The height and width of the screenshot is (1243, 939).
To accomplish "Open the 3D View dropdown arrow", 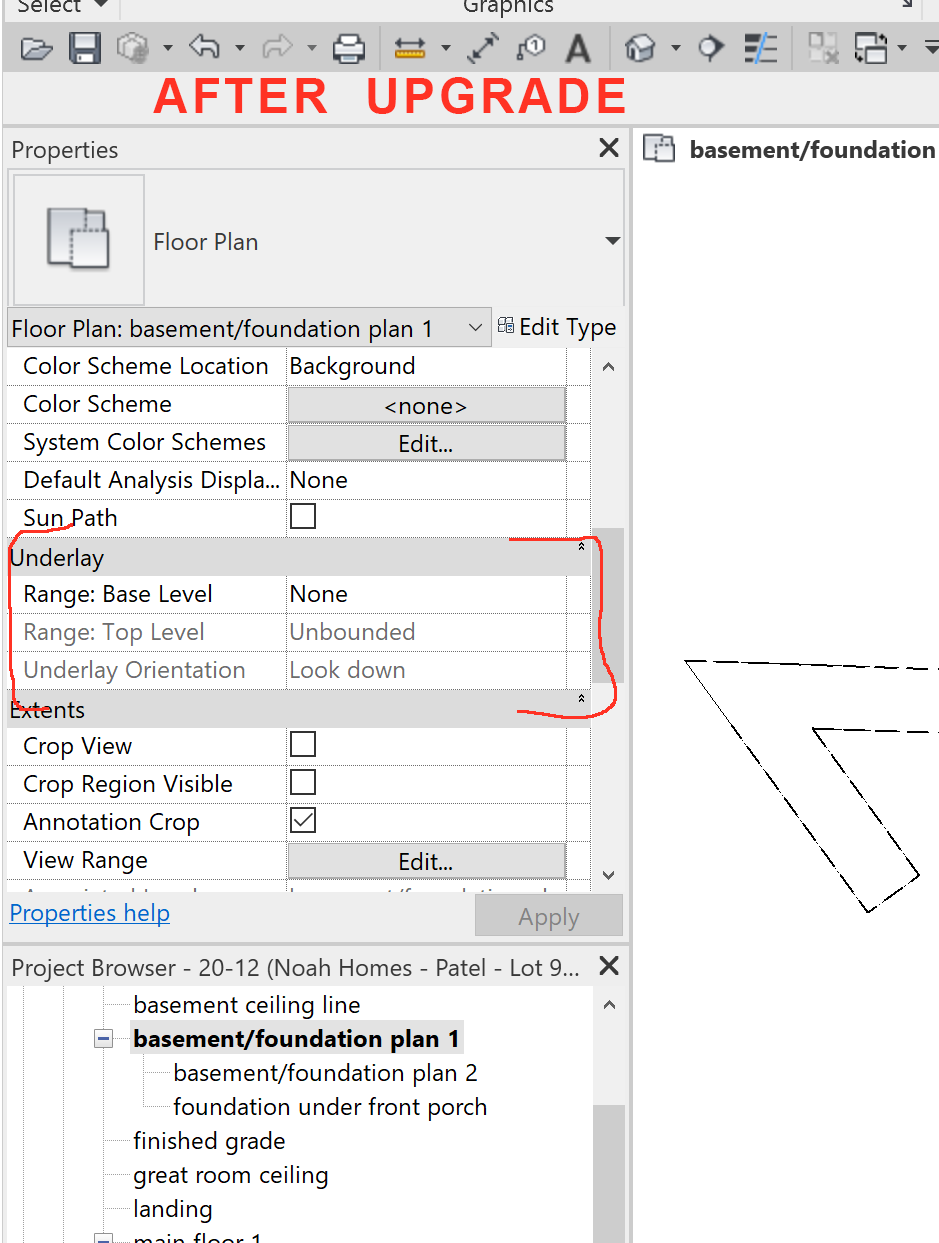I will (x=675, y=47).
